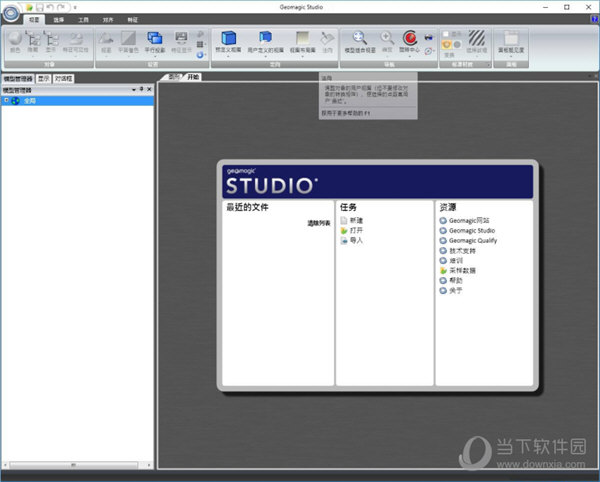Screen dimensions: 600x482
Task: Click the 视图布局 layout icon
Action: (x=302, y=38)
